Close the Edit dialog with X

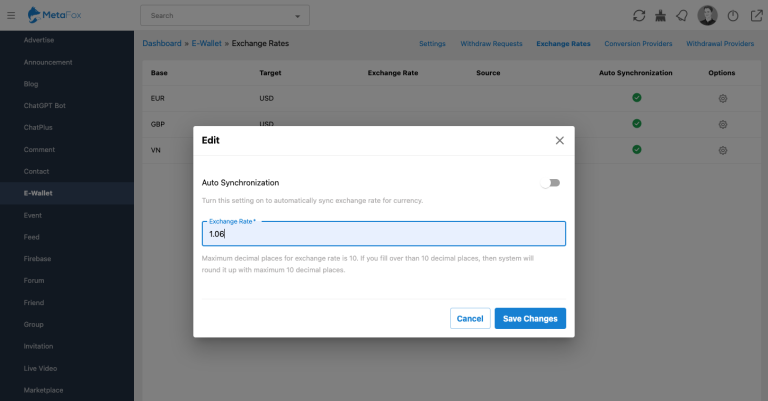[559, 141]
